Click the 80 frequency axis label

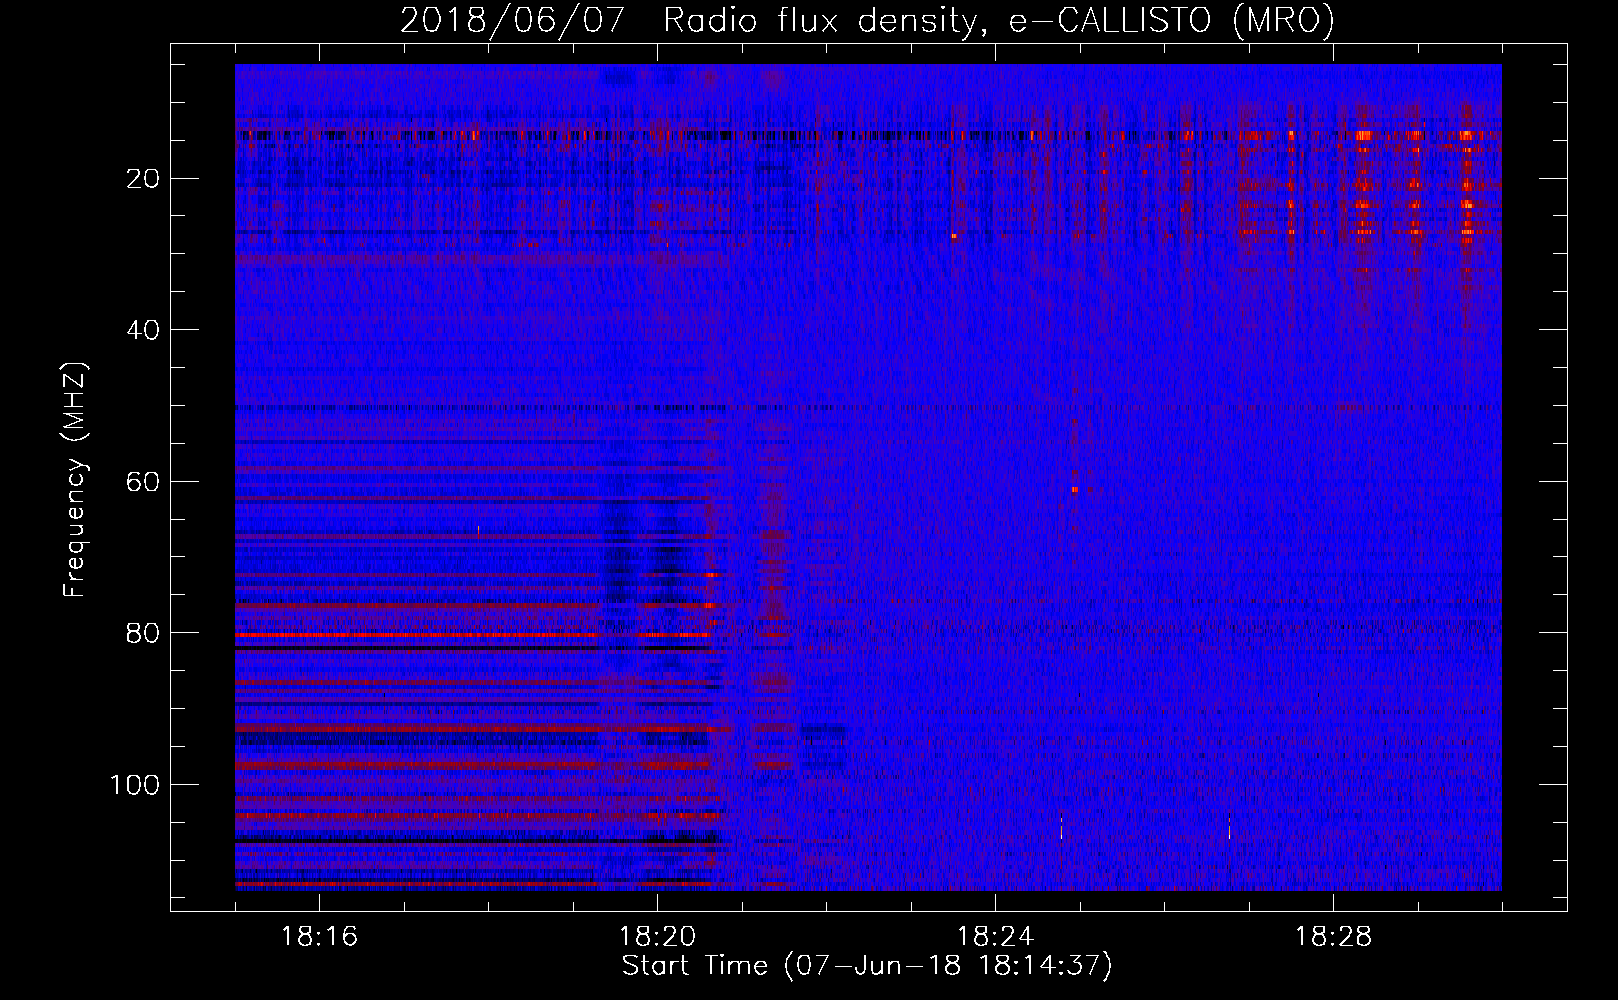[144, 633]
